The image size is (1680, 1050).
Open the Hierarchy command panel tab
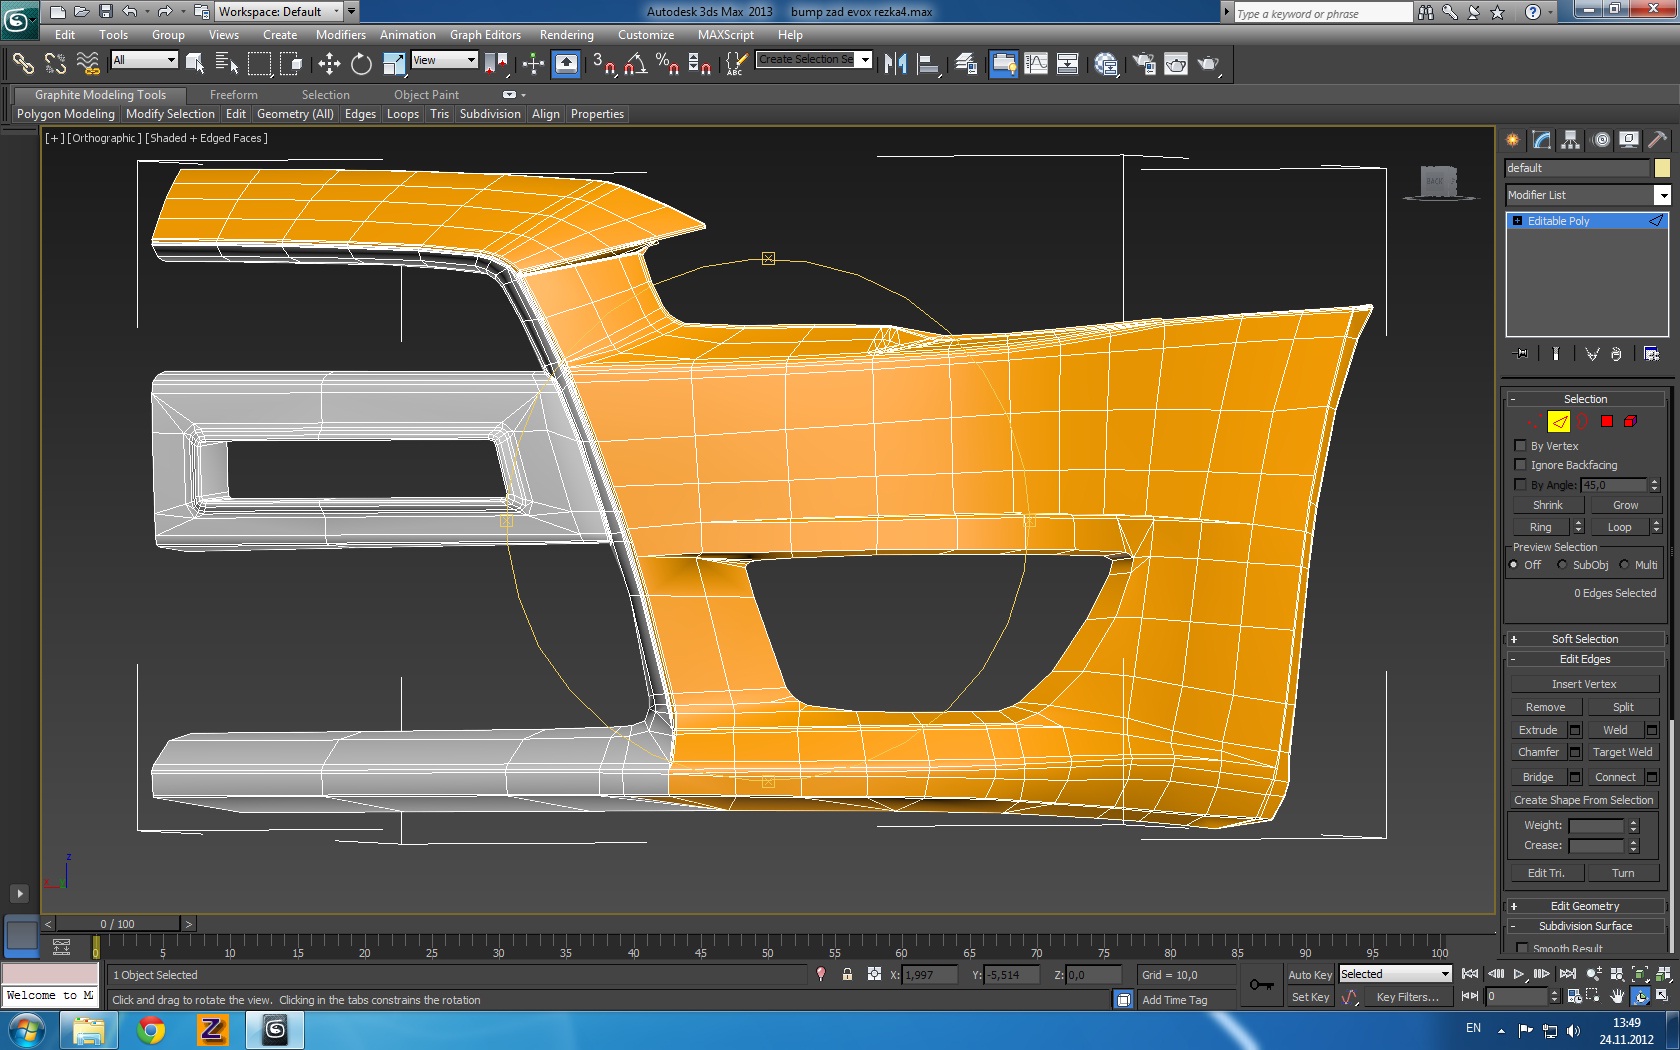tap(1571, 140)
